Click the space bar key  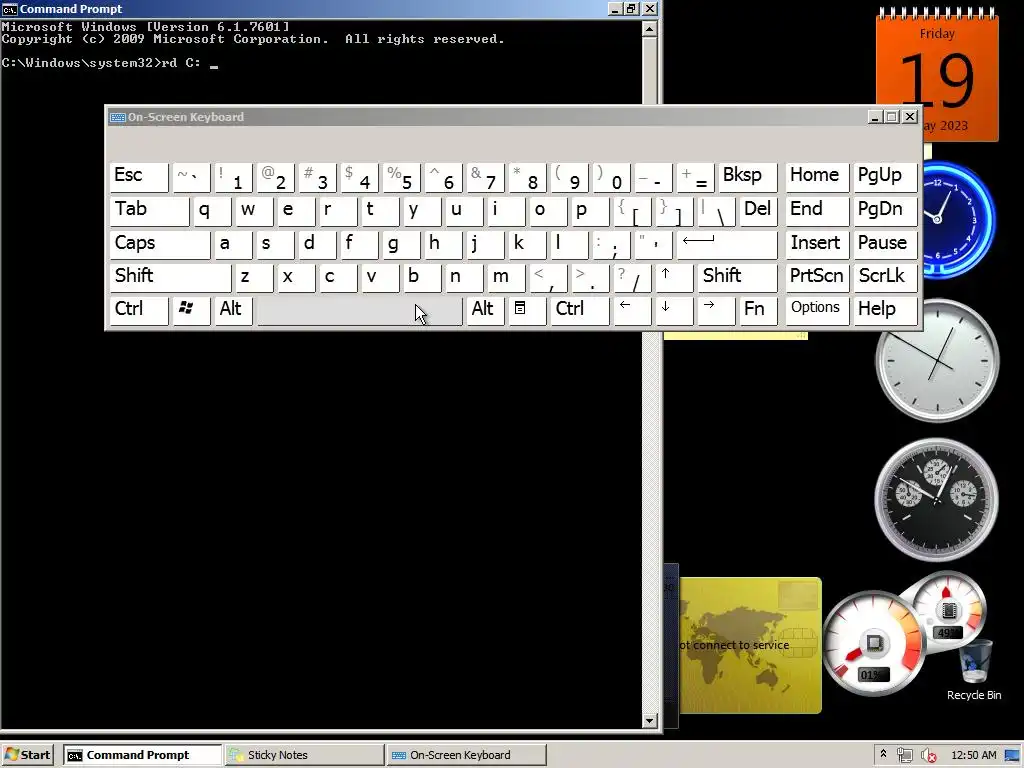pyautogui.click(x=359, y=310)
